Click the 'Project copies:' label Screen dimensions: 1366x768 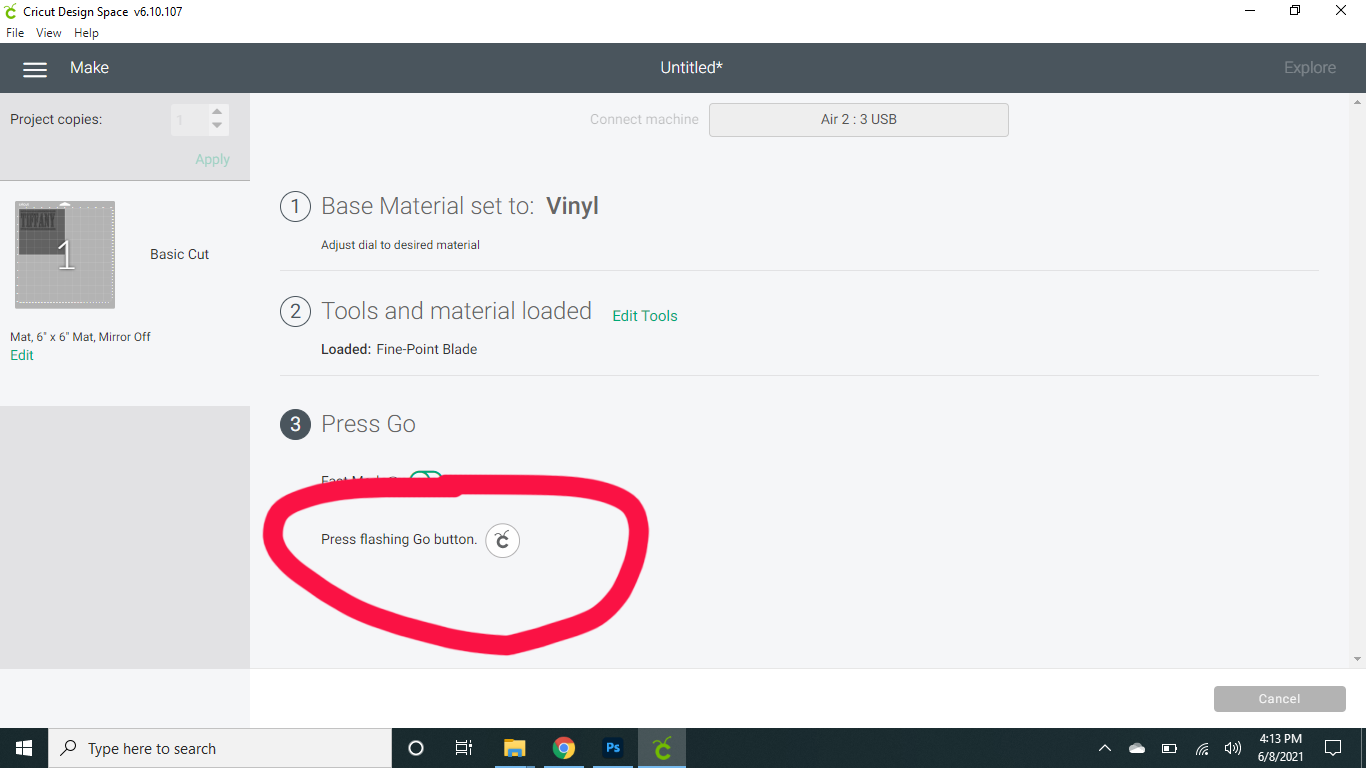click(x=56, y=120)
